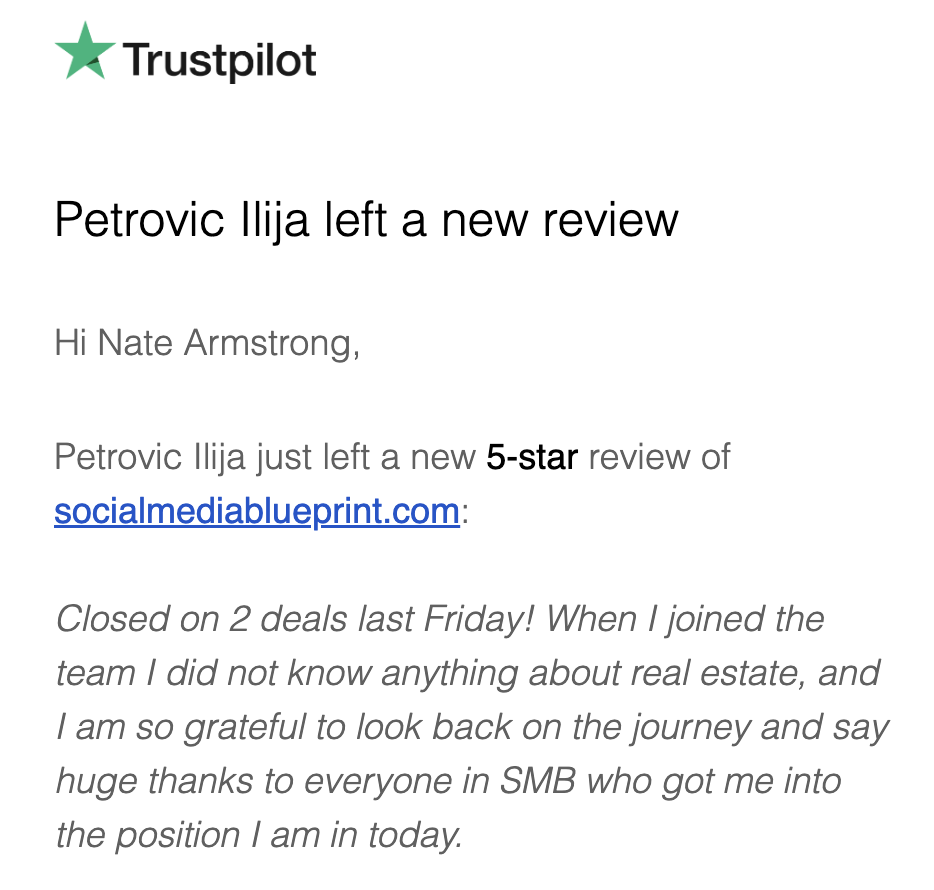Select the name 'Armstrong' in the greeting
Image resolution: width=934 pixels, height=890 pixels.
pos(270,344)
